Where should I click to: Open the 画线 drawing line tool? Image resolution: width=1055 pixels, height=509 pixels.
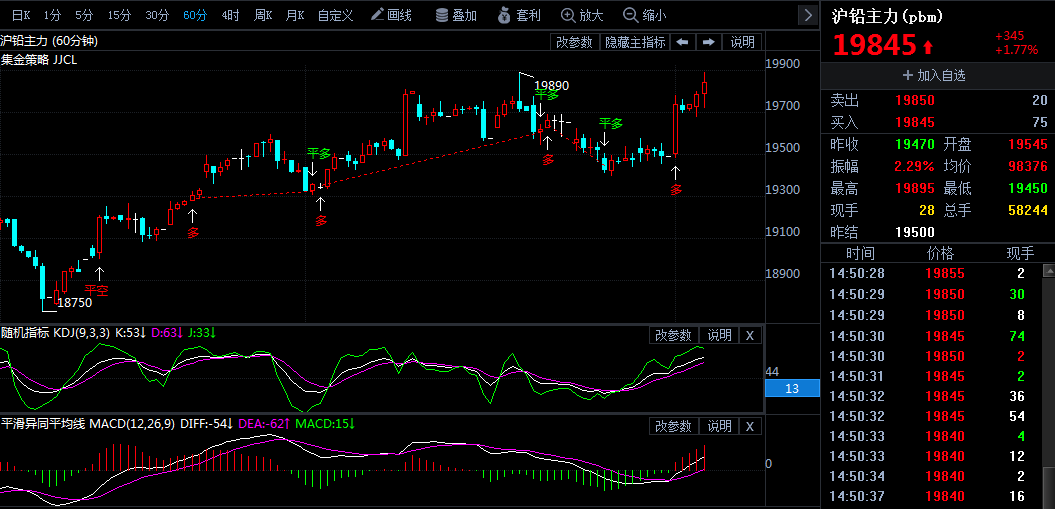point(391,15)
